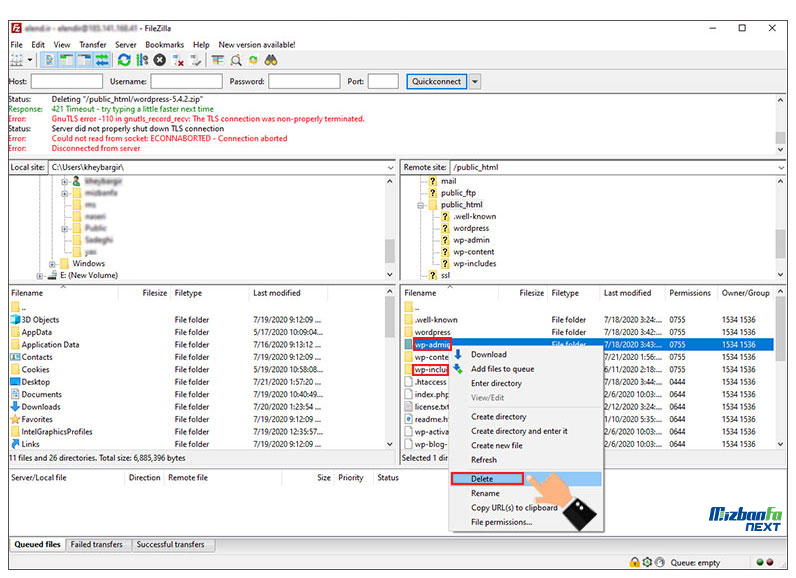Reconnect to the last used server
The height and width of the screenshot is (578, 796).
point(195,60)
